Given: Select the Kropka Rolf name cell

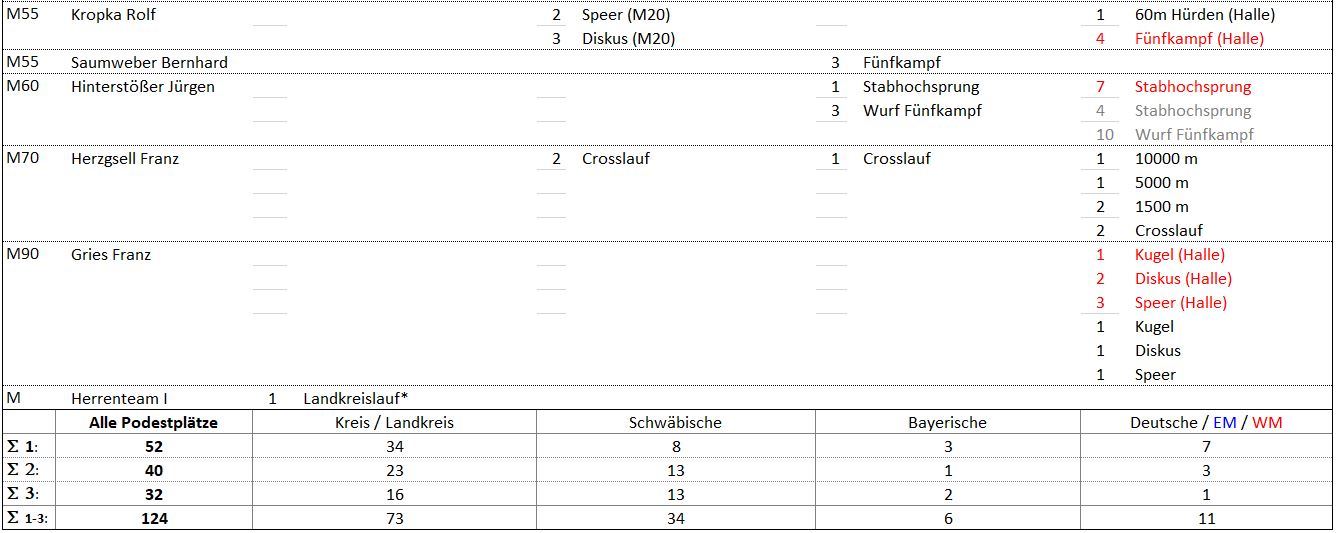Looking at the screenshot, I should coord(113,15).
